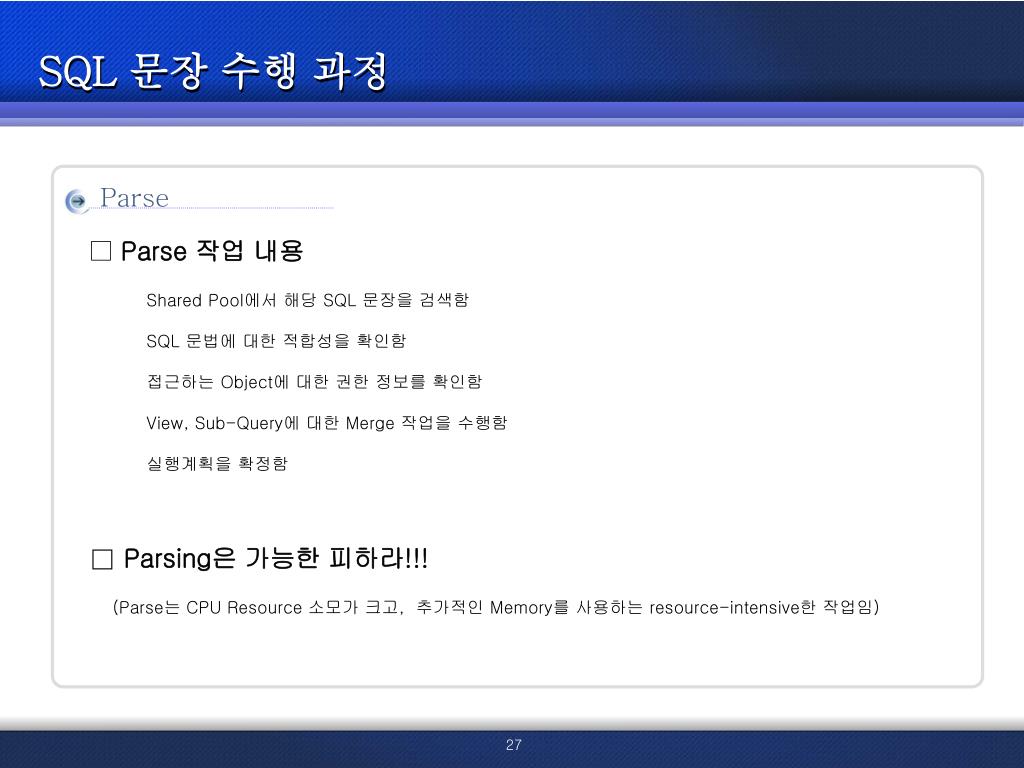The width and height of the screenshot is (1024, 768).
Task: Select the parenthetical note about CPU Resource
Action: [x=496, y=607]
